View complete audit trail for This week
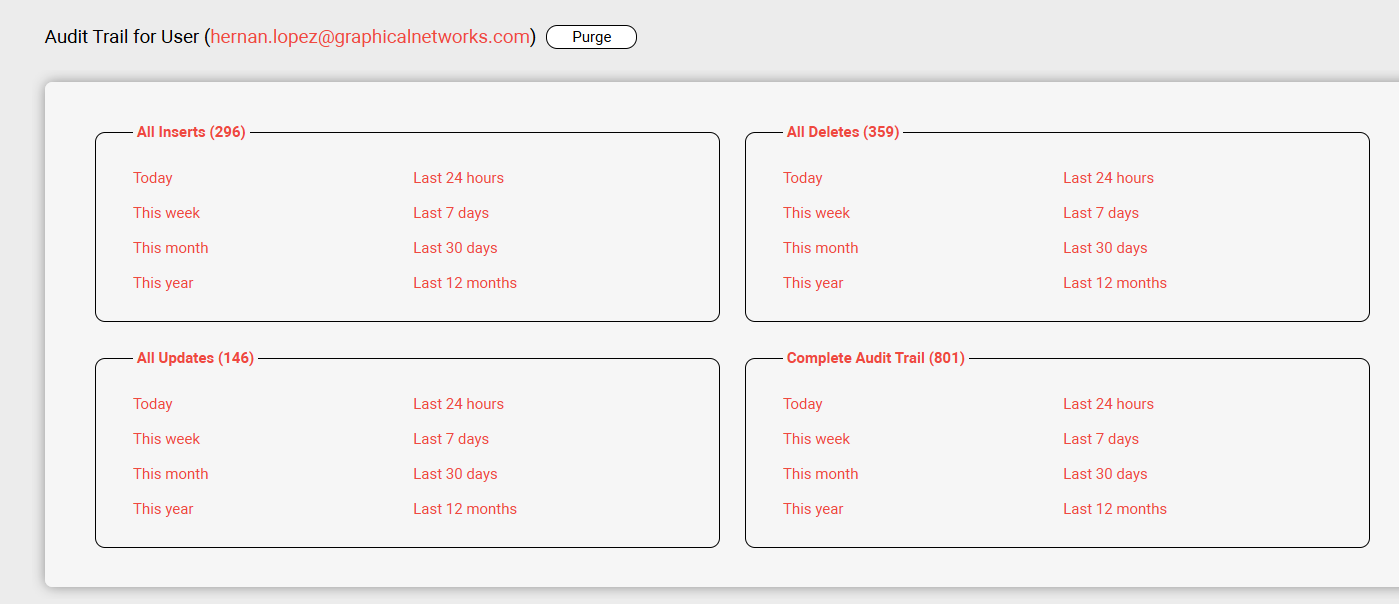Screen dimensions: 1399x604 point(816,439)
